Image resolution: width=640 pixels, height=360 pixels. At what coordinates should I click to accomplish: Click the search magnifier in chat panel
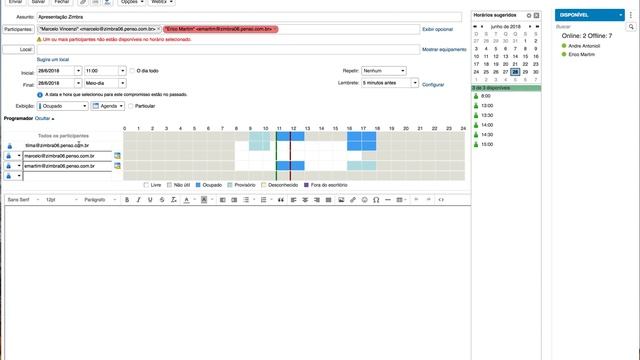[x=631, y=27]
